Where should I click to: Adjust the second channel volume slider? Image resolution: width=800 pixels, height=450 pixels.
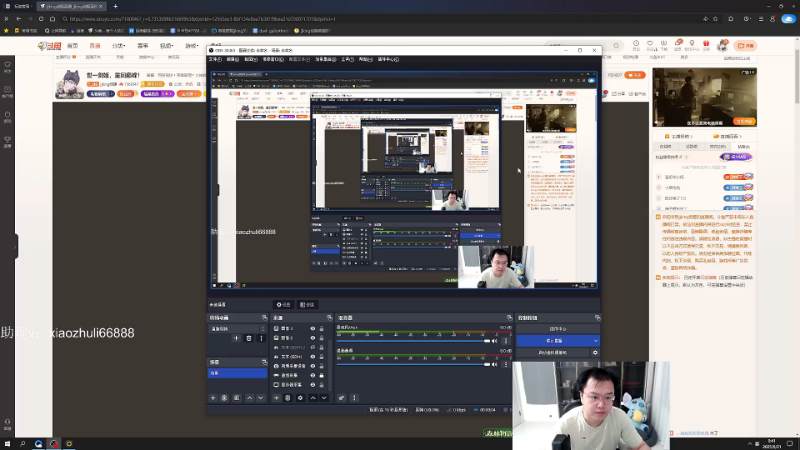point(413,364)
